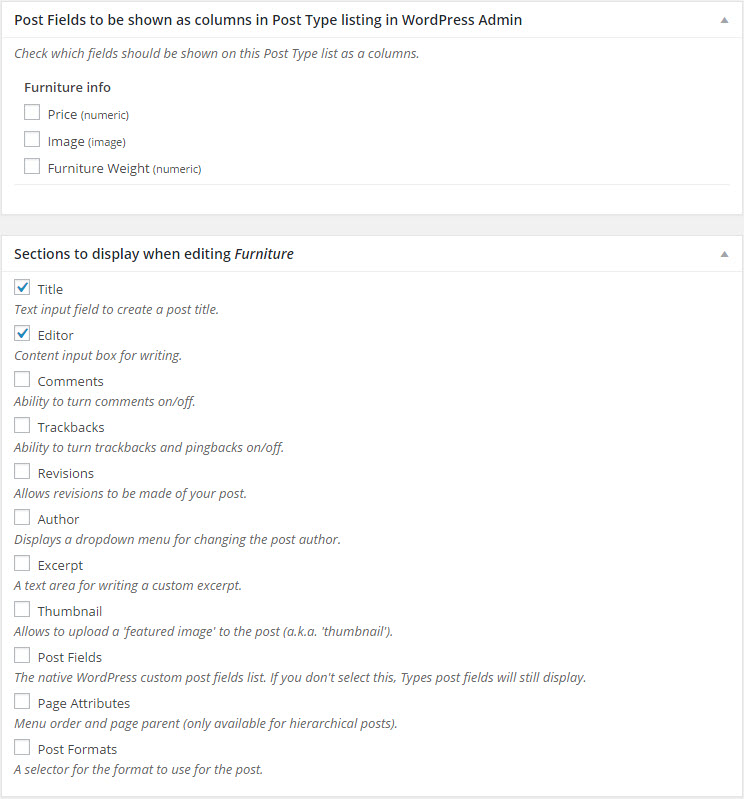Enable Thumbnail featured image support
This screenshot has width=744, height=799.
22,609
